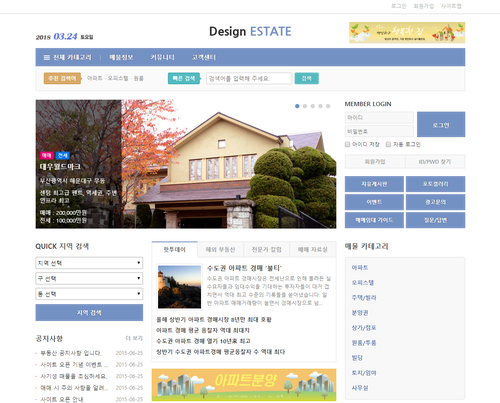
Task: Switch to the 해외 부동산 tab
Action: 220,249
